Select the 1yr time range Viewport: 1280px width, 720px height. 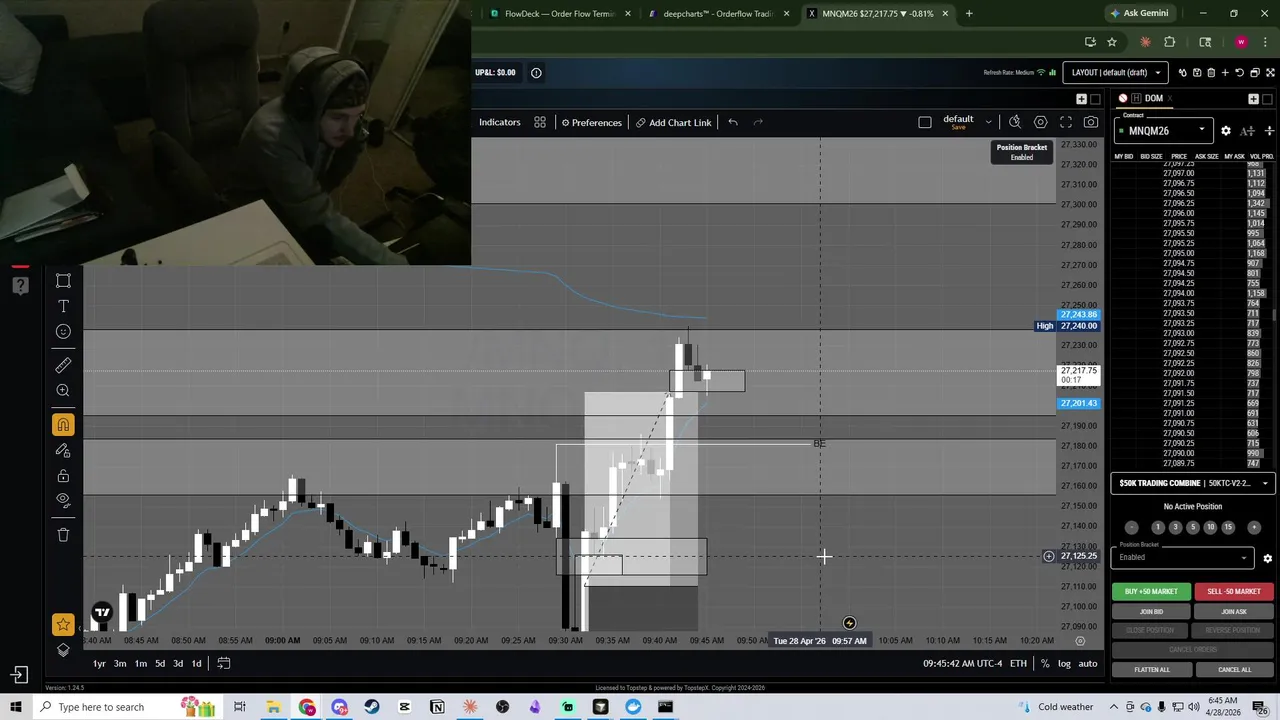99,663
